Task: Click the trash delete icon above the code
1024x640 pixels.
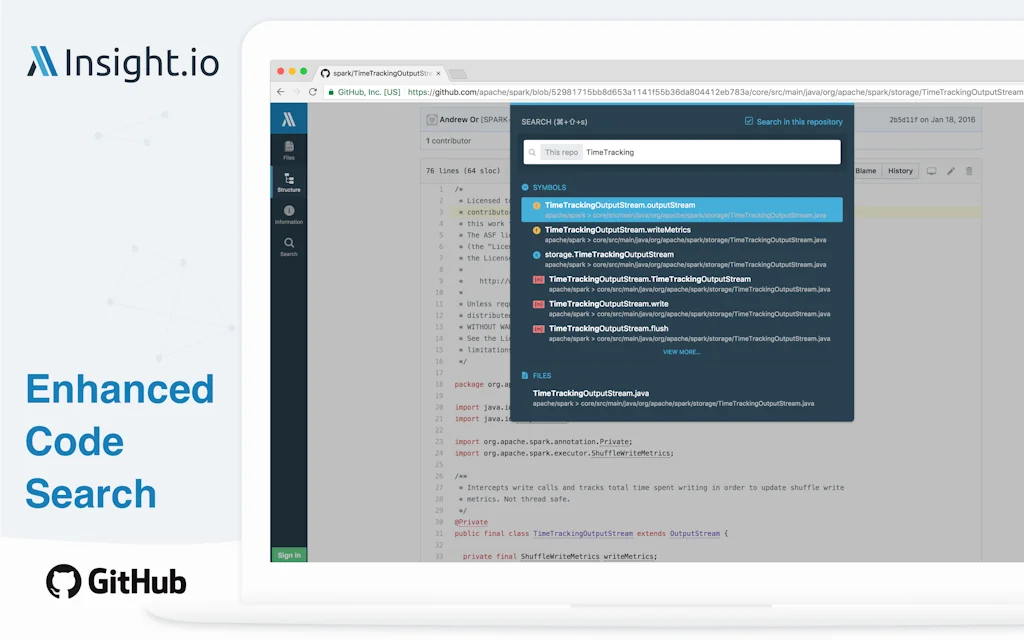Action: pyautogui.click(x=969, y=171)
